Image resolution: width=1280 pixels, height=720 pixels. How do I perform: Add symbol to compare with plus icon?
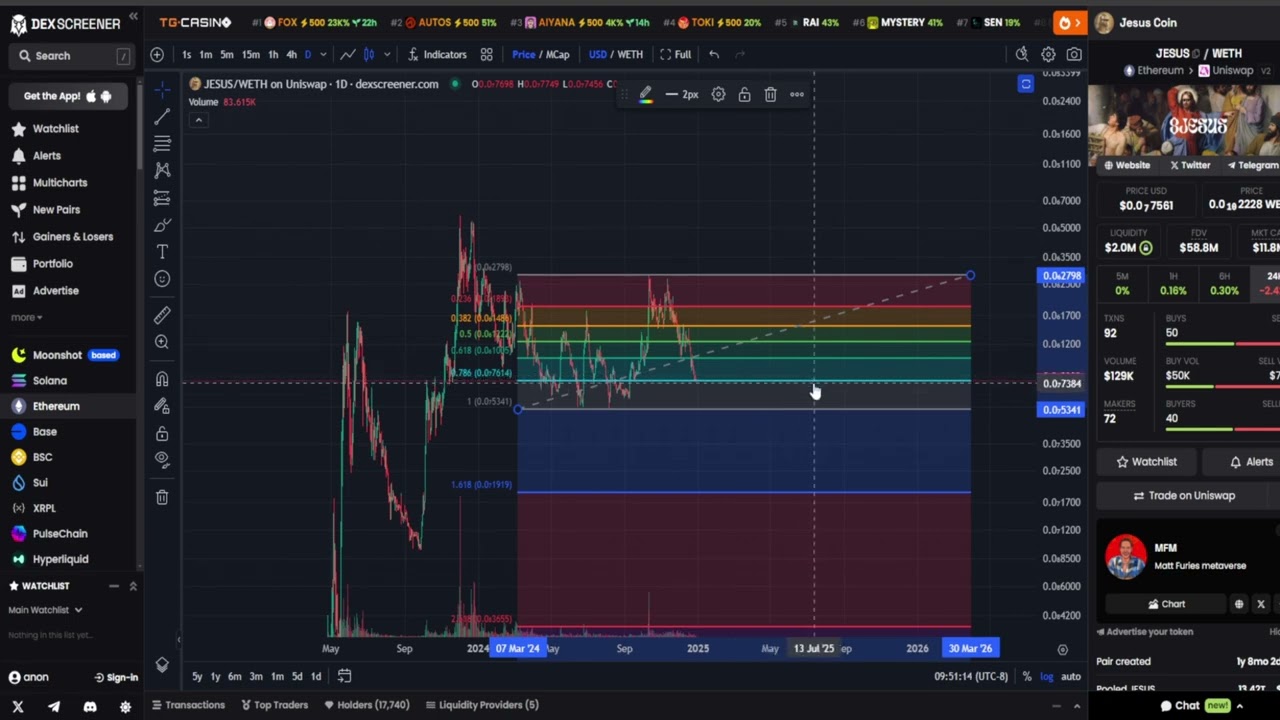click(x=157, y=54)
